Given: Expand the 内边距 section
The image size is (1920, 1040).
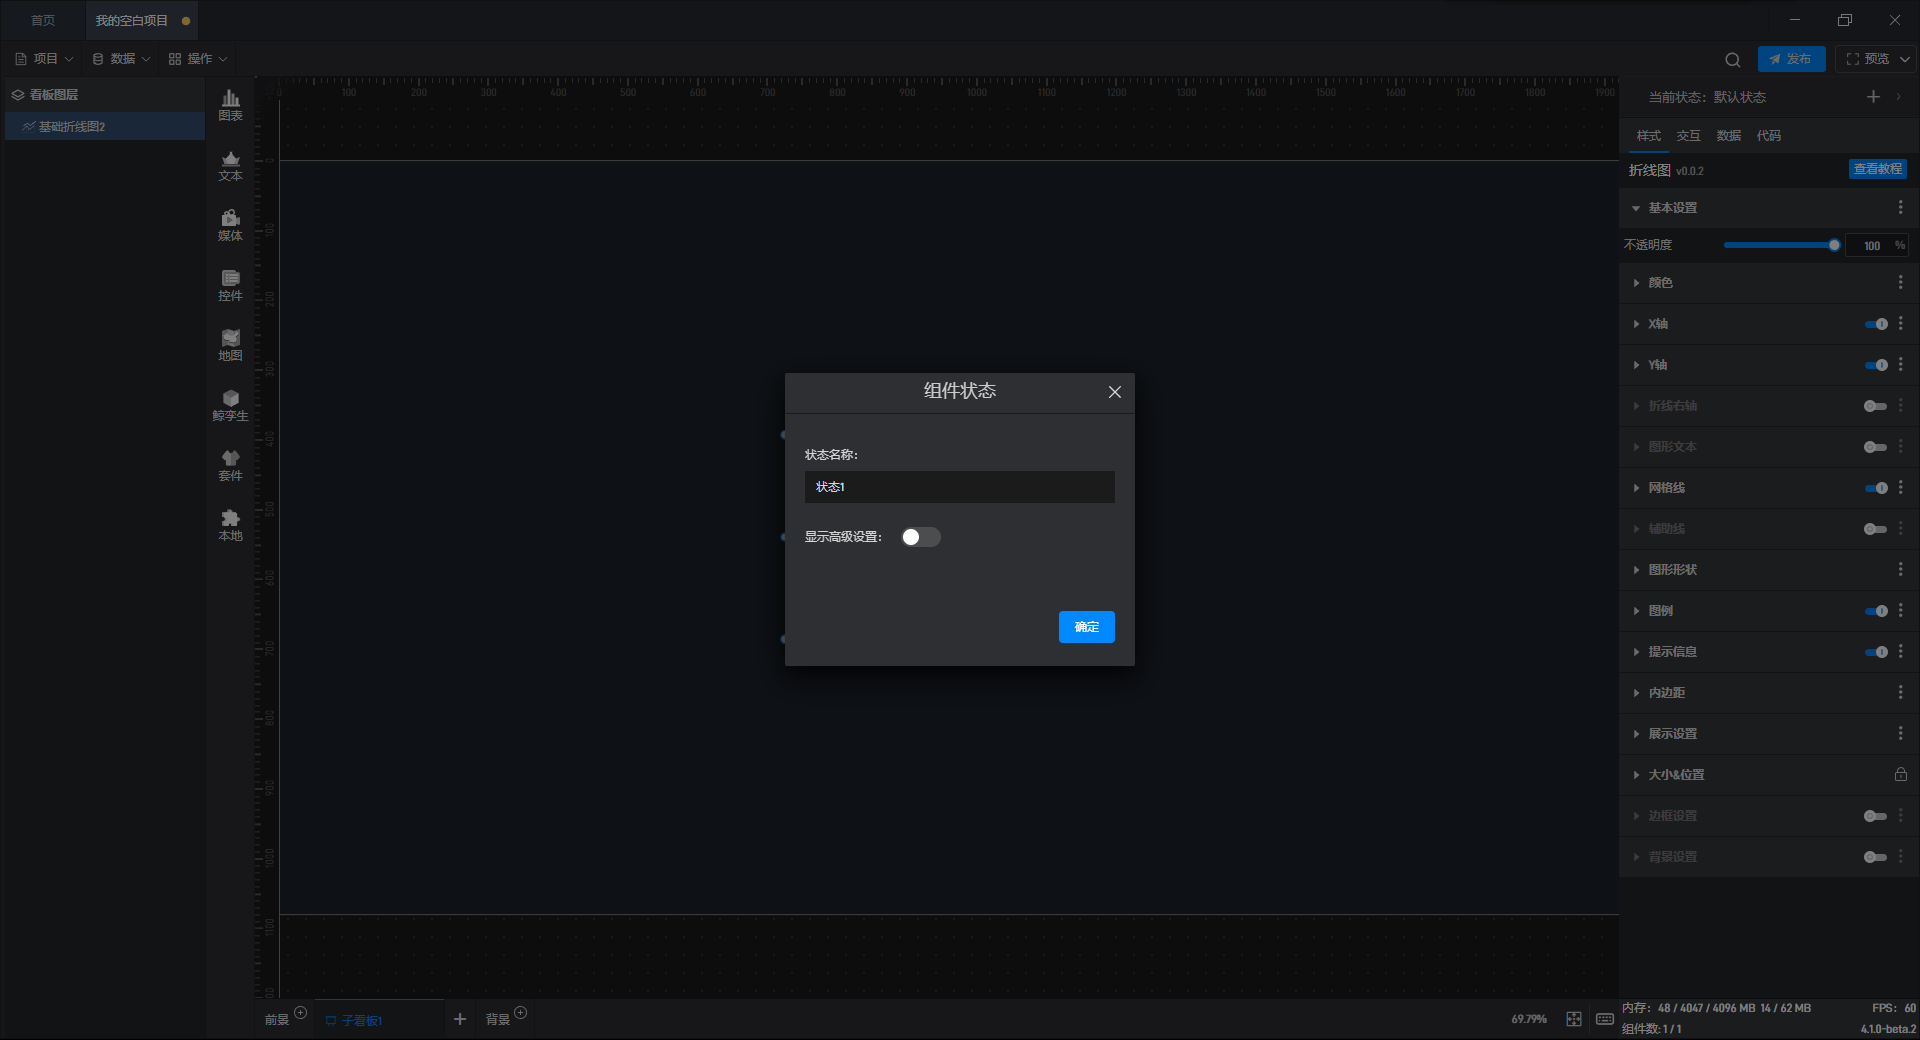Looking at the screenshot, I should pyautogui.click(x=1636, y=693).
